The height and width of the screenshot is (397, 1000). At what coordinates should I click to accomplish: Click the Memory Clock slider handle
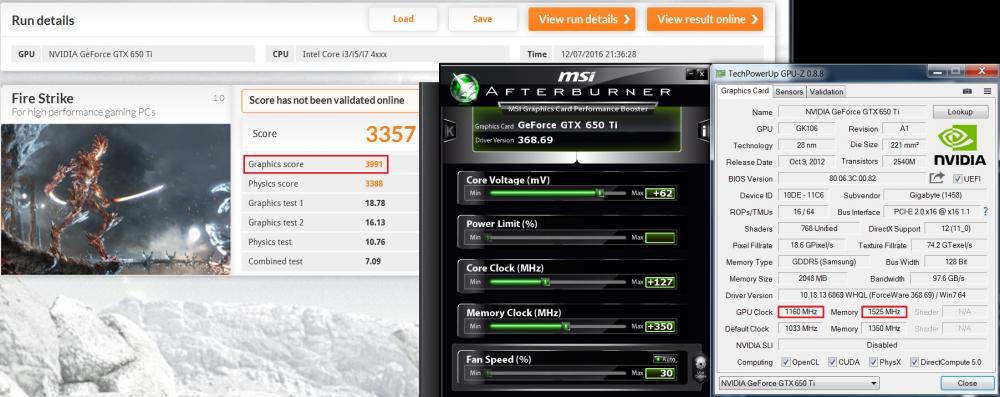pos(566,326)
